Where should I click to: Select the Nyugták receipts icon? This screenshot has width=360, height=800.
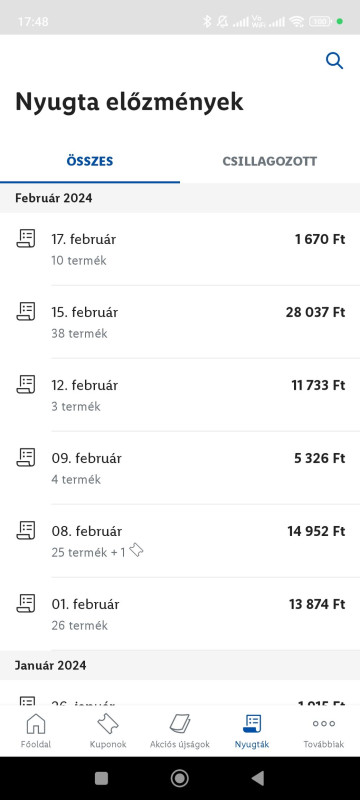click(x=252, y=723)
